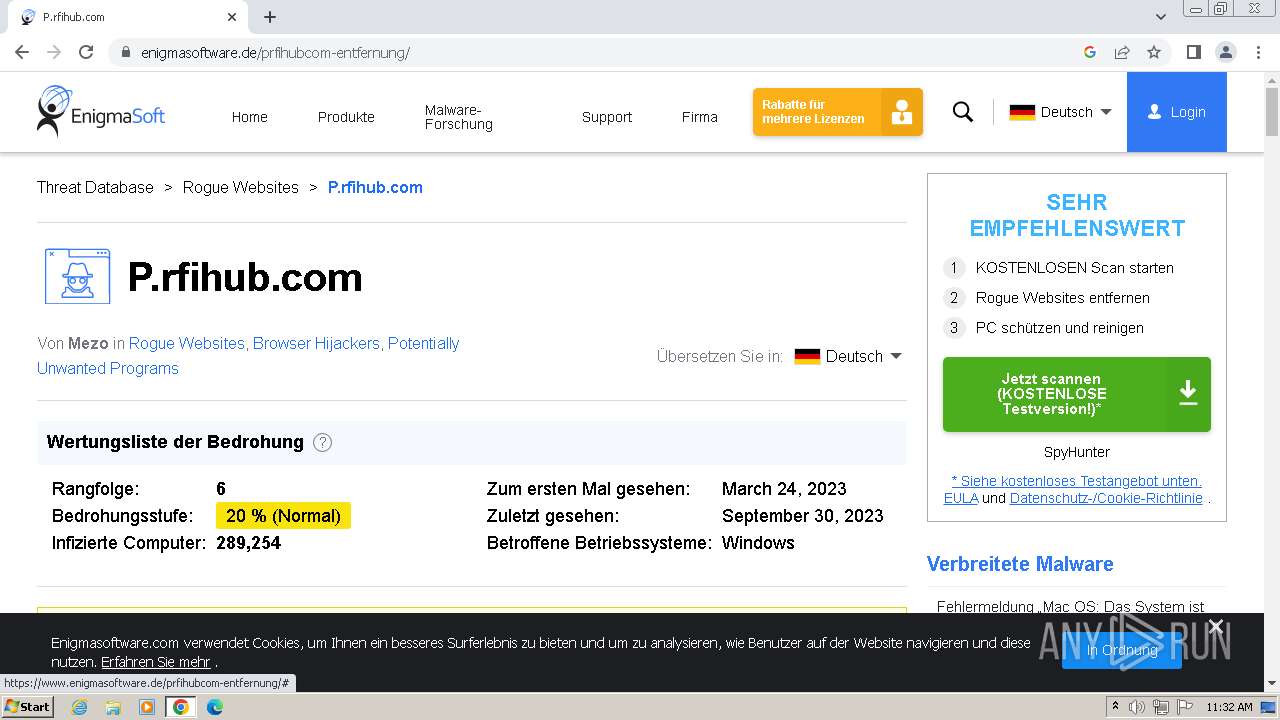
Task: Click the threat scorecard help question icon
Action: pyautogui.click(x=322, y=442)
